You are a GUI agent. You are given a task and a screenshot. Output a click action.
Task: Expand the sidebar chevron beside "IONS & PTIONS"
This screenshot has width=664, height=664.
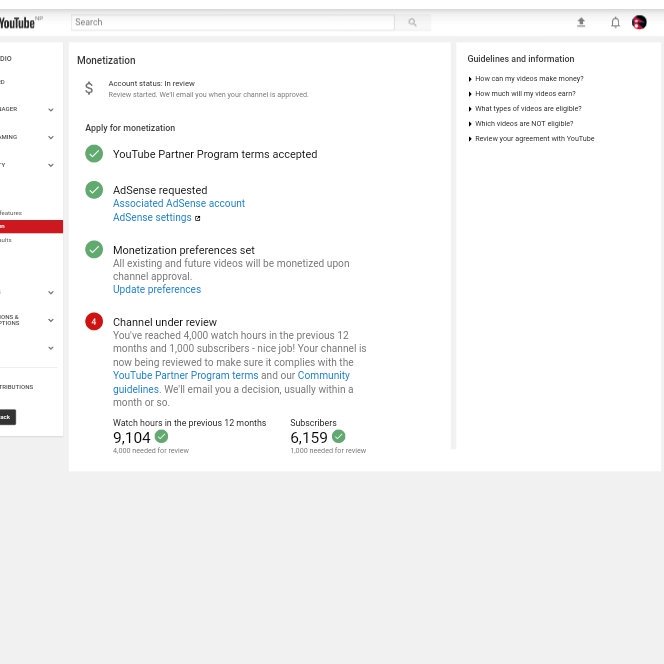click(51, 320)
